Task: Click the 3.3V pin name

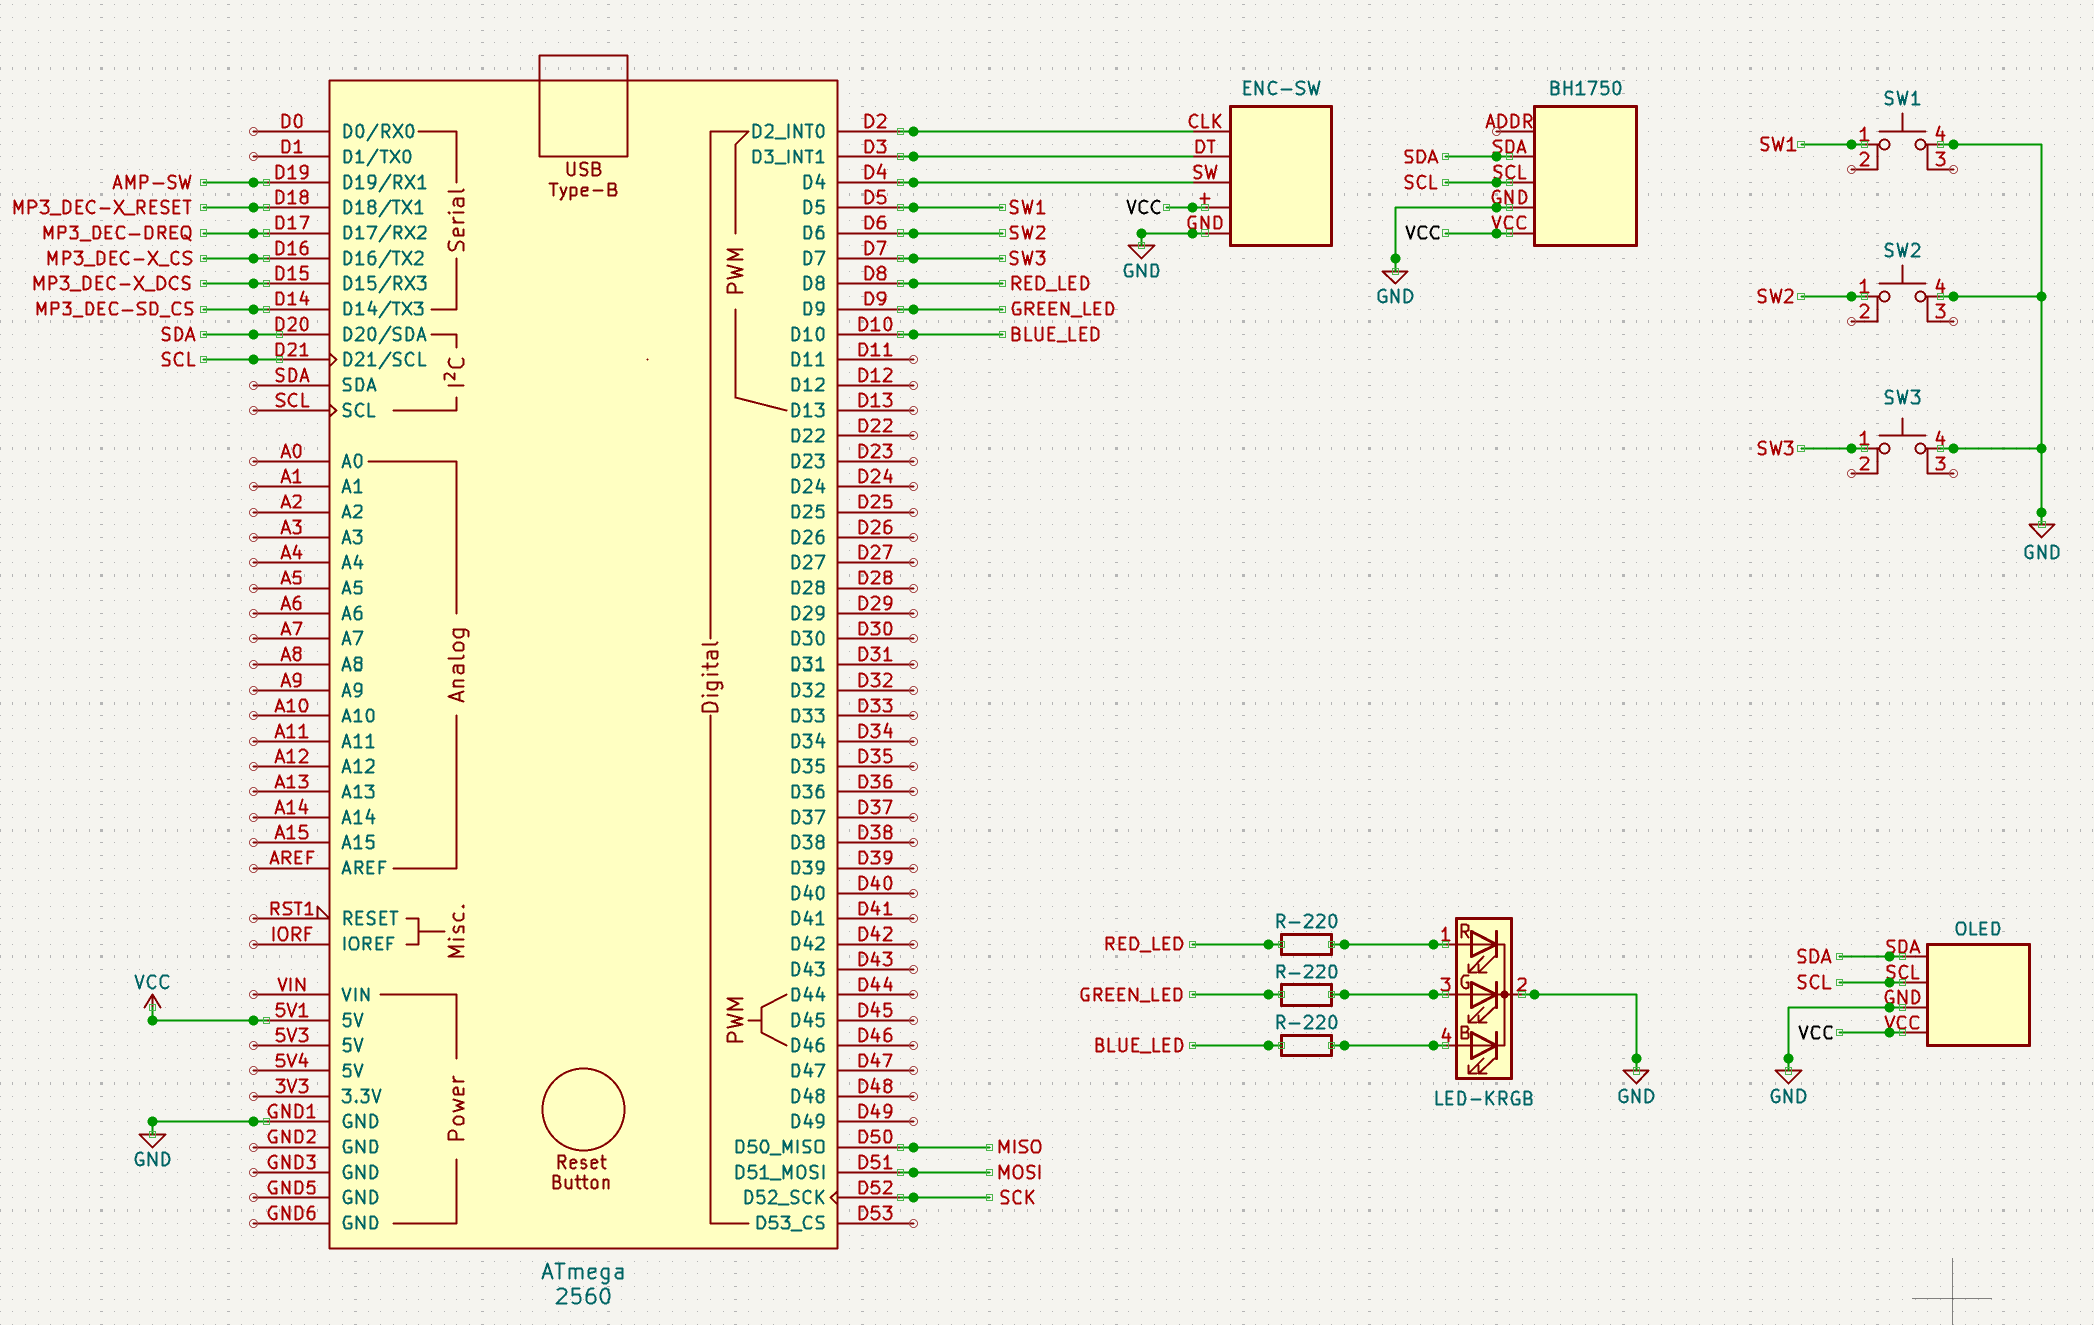Action: 362,1096
